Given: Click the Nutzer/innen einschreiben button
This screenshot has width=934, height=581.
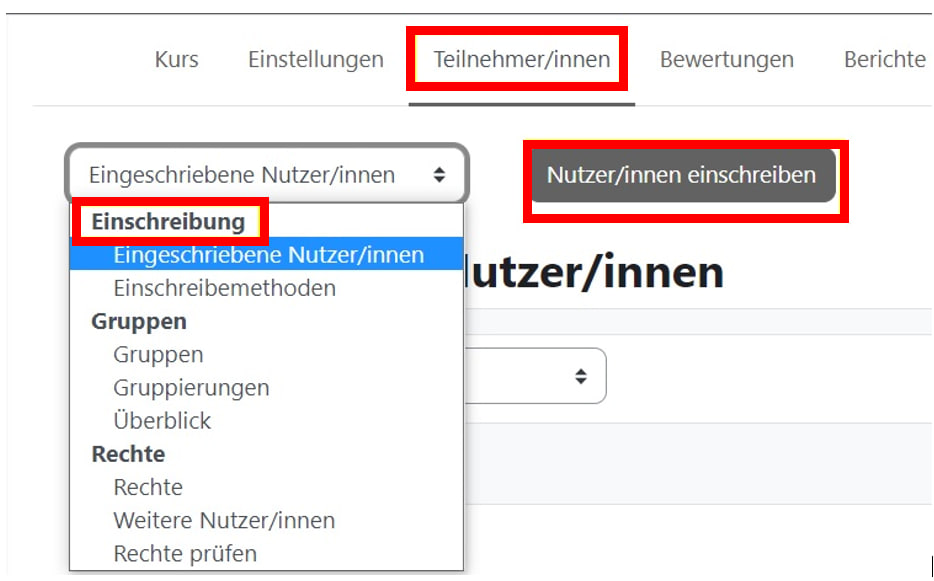Looking at the screenshot, I should click(683, 173).
